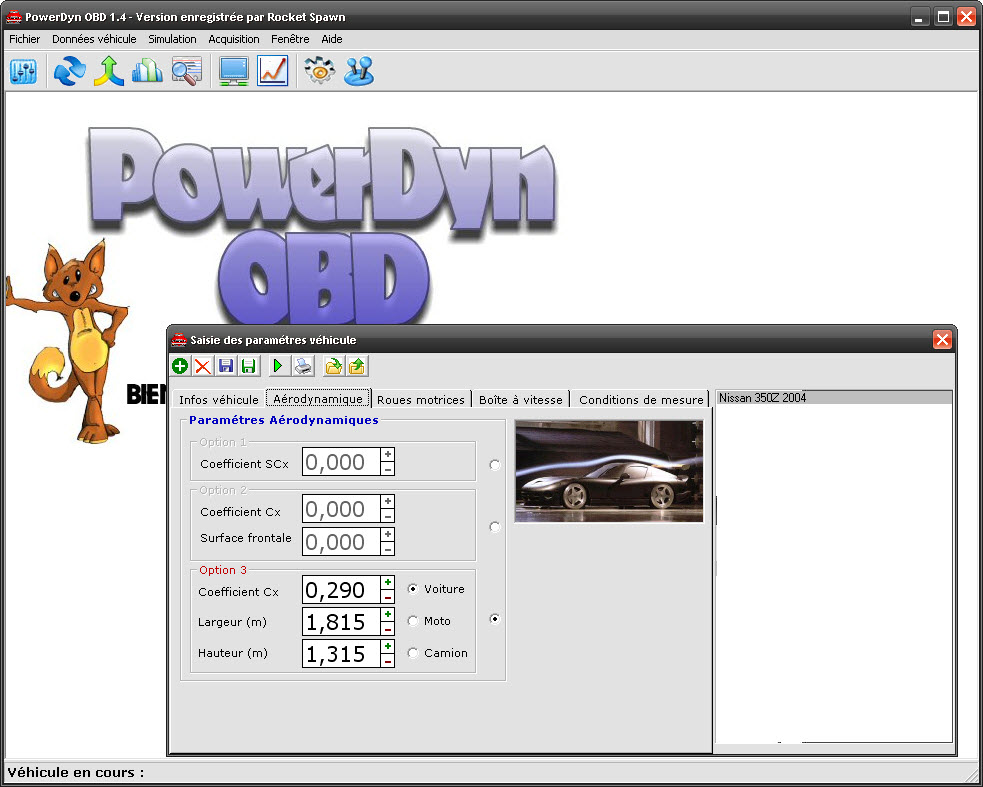
Task: Click the folder with incoming arrow icon
Action: point(334,366)
